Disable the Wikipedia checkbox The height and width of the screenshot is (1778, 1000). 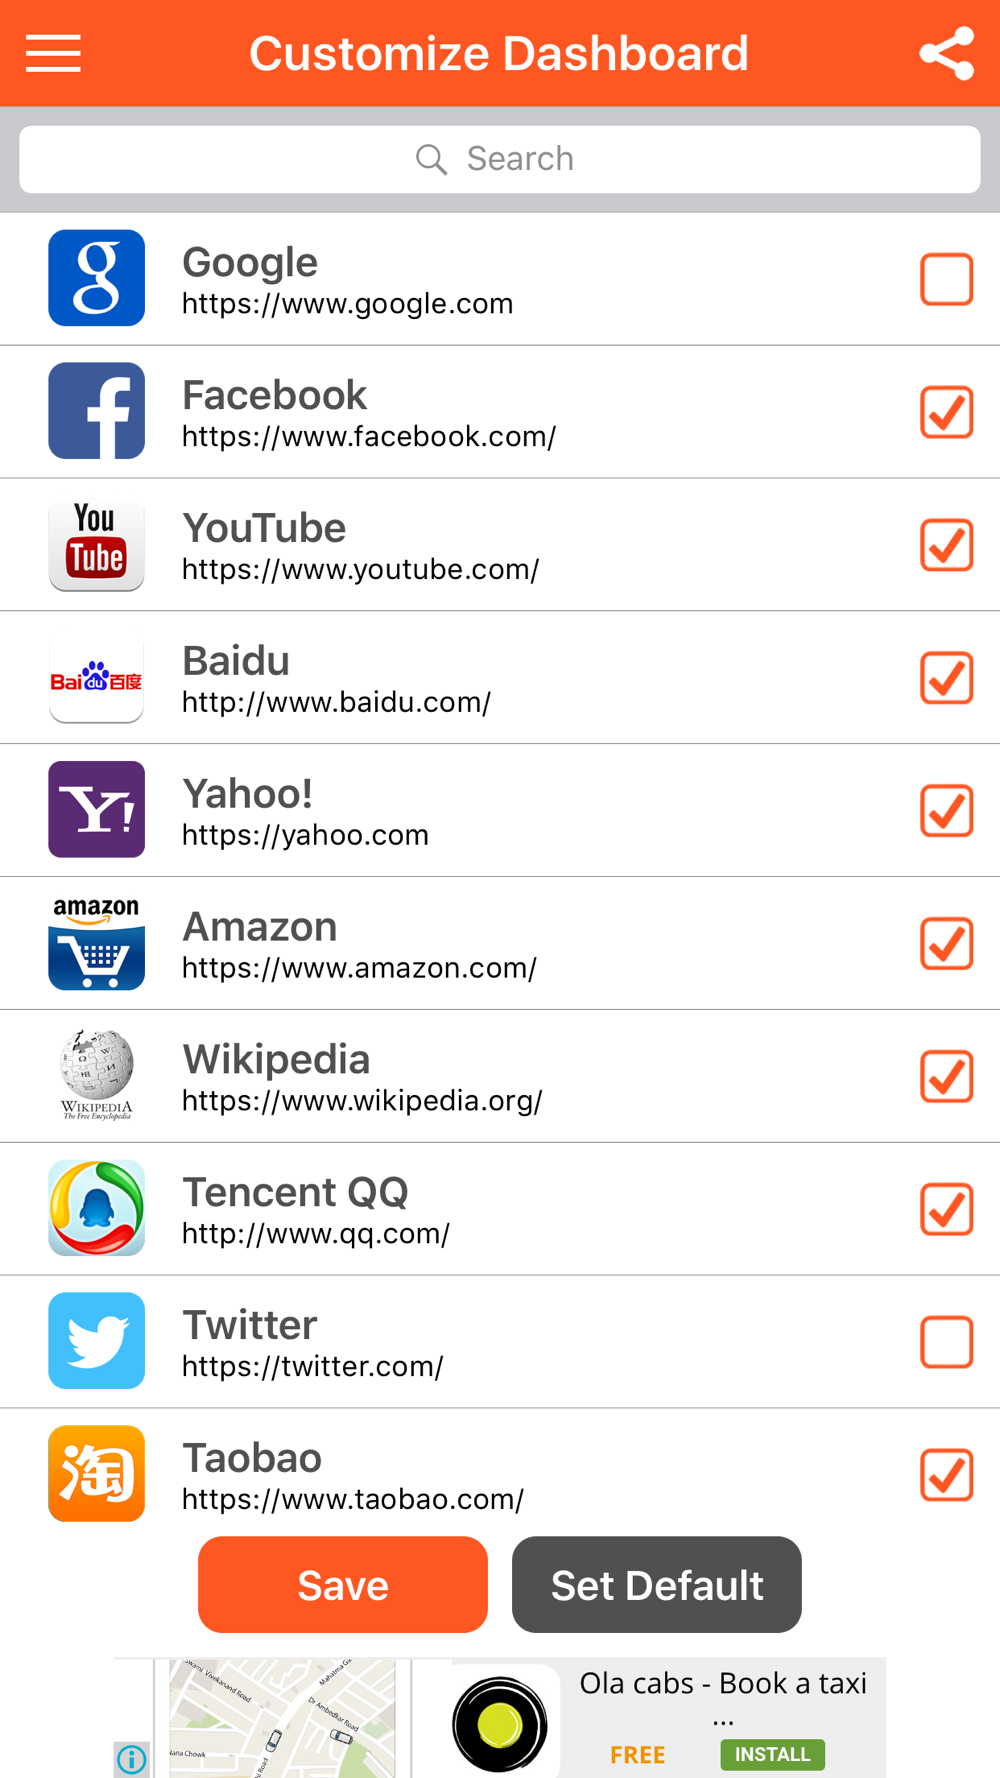click(946, 1077)
